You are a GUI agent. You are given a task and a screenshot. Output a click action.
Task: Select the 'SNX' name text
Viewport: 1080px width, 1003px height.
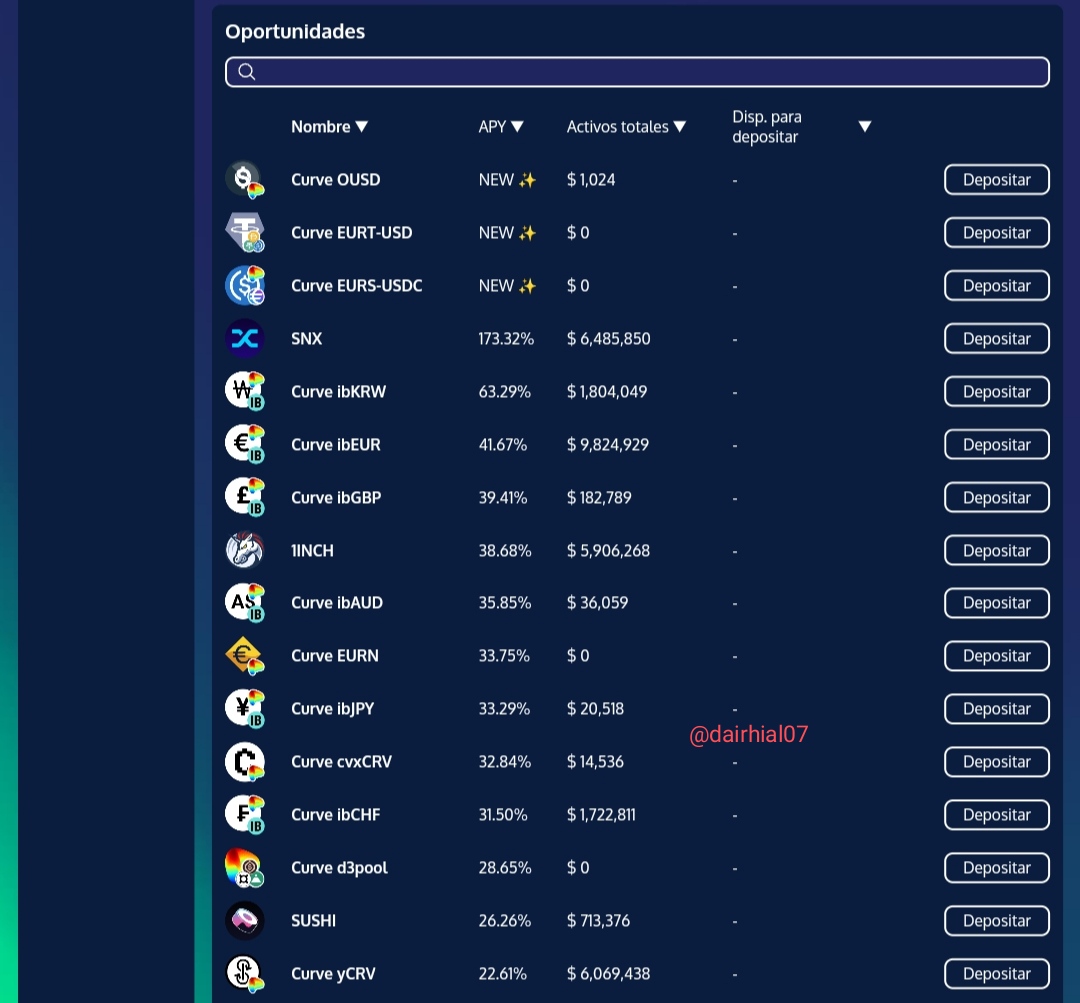(x=307, y=339)
